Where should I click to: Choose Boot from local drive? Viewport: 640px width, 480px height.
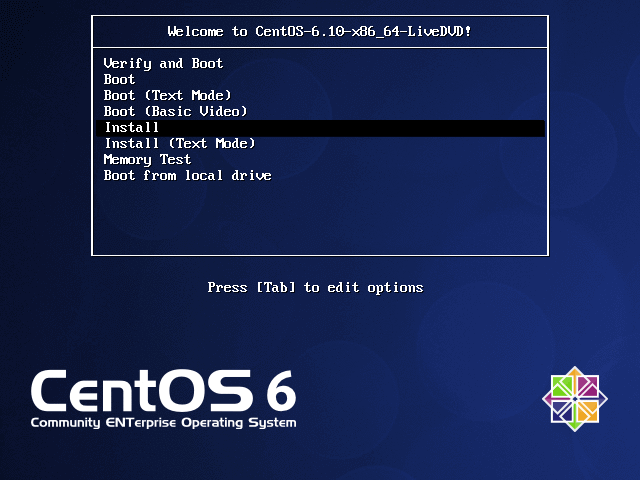(187, 175)
